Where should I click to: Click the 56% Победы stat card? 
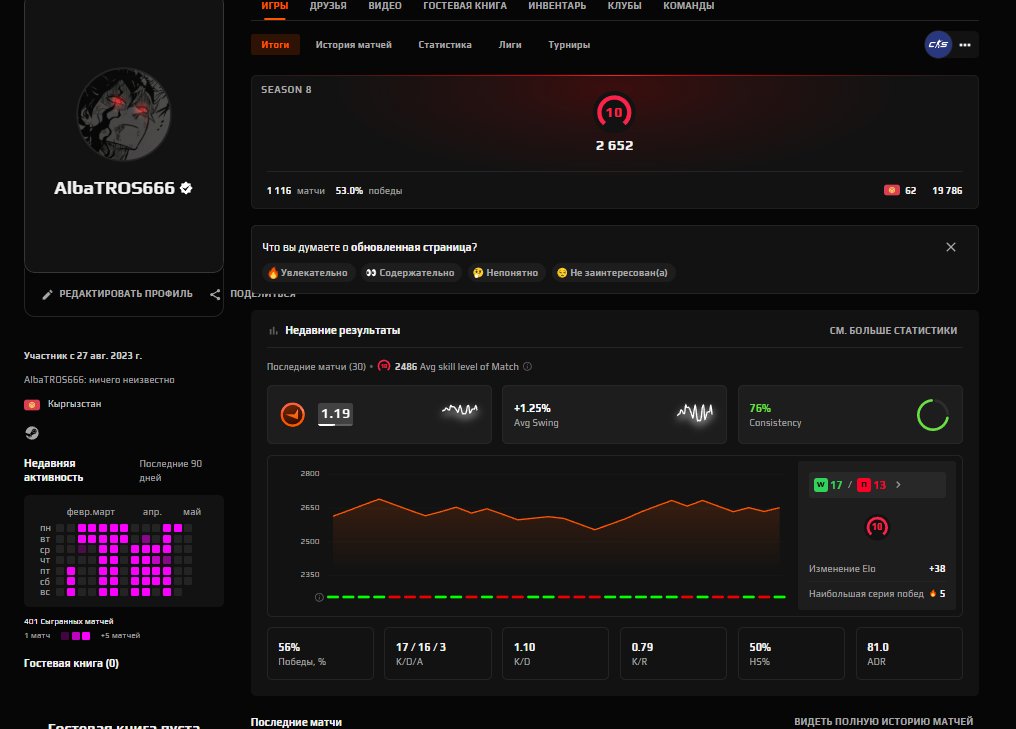[320, 653]
